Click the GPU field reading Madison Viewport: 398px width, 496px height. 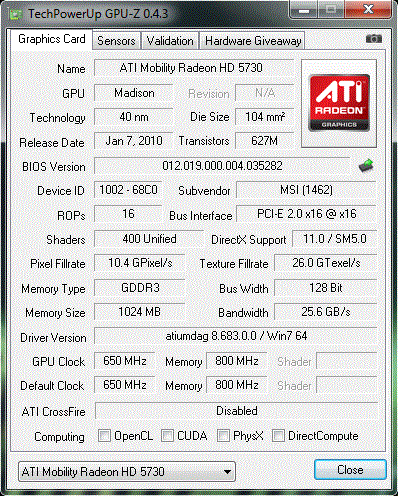tap(134, 93)
